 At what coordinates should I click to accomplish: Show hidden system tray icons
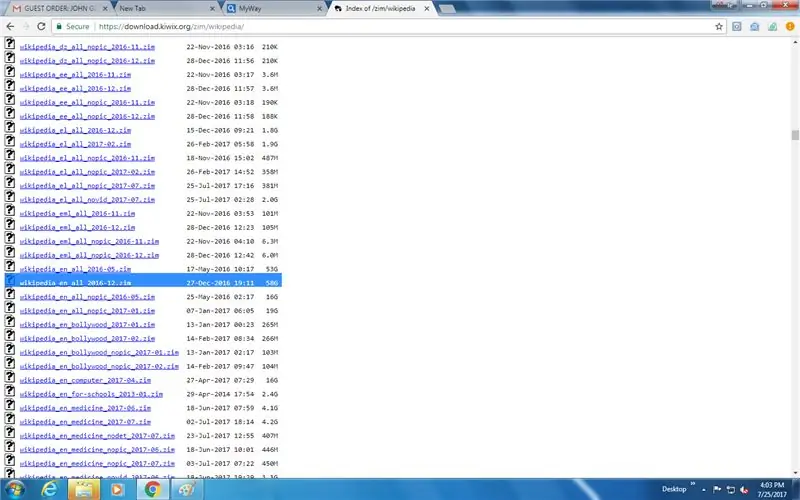point(704,490)
